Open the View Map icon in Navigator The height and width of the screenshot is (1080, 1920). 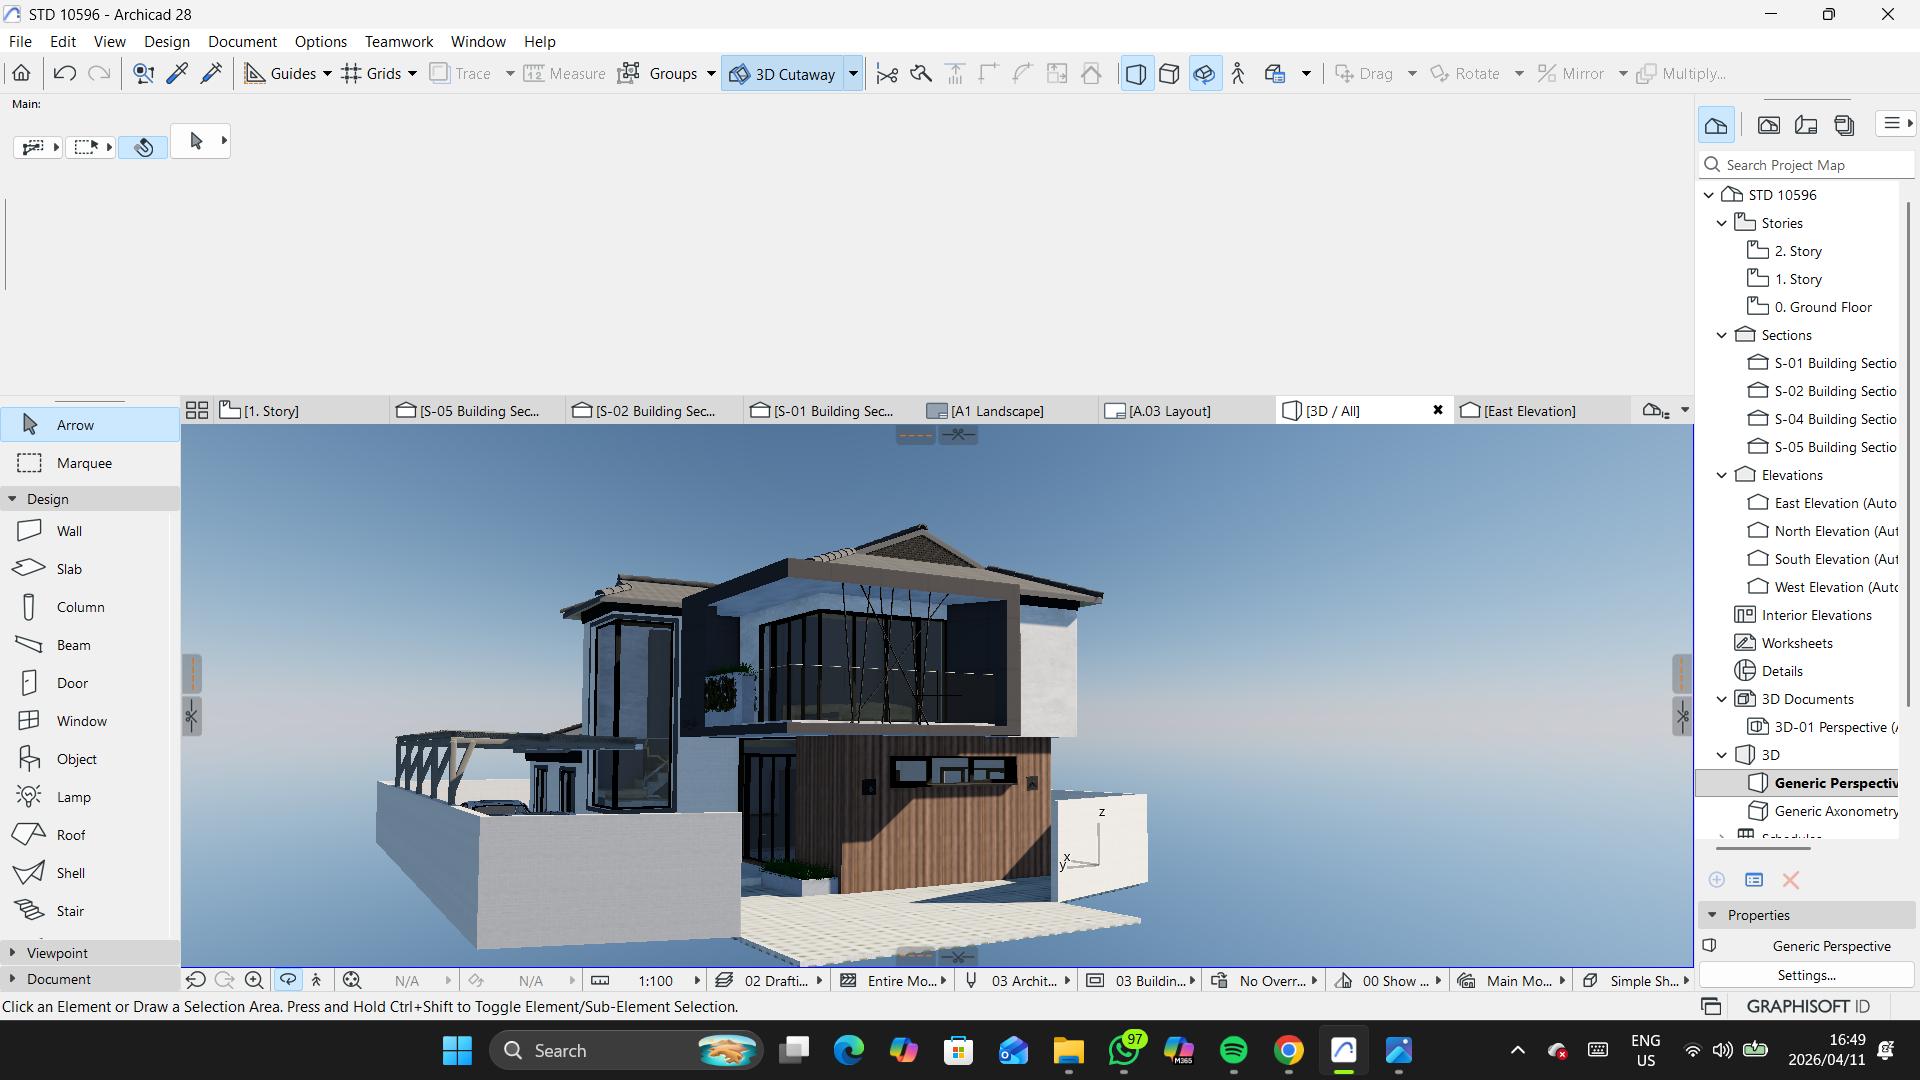pyautogui.click(x=1768, y=125)
